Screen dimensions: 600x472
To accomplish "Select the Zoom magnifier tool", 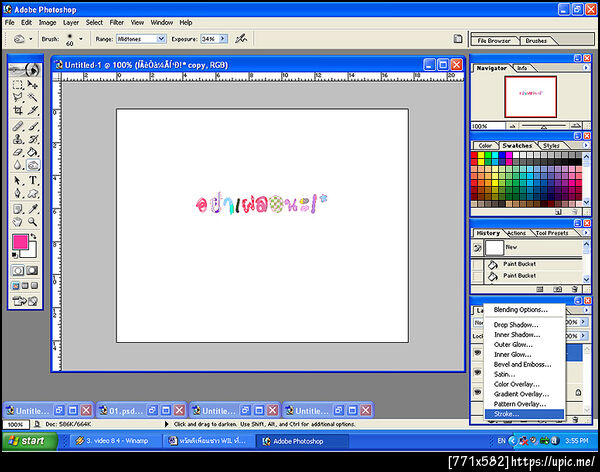I will 33,222.
